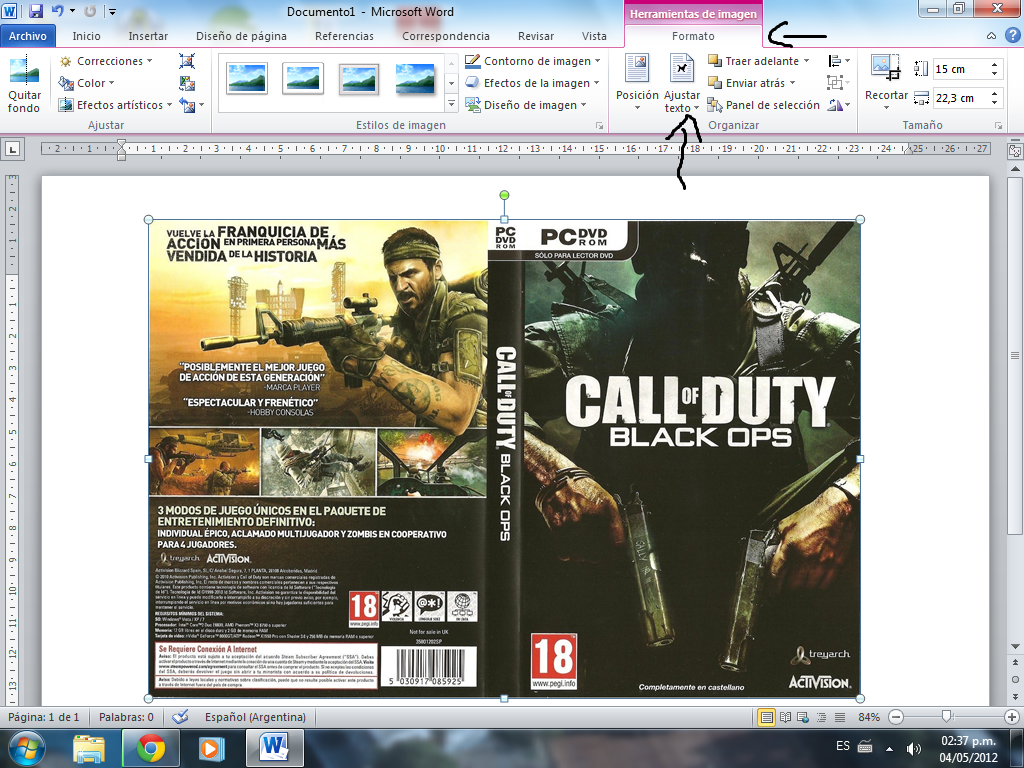Switch to the Referencias tab
This screenshot has height=768, width=1024.
(344, 36)
